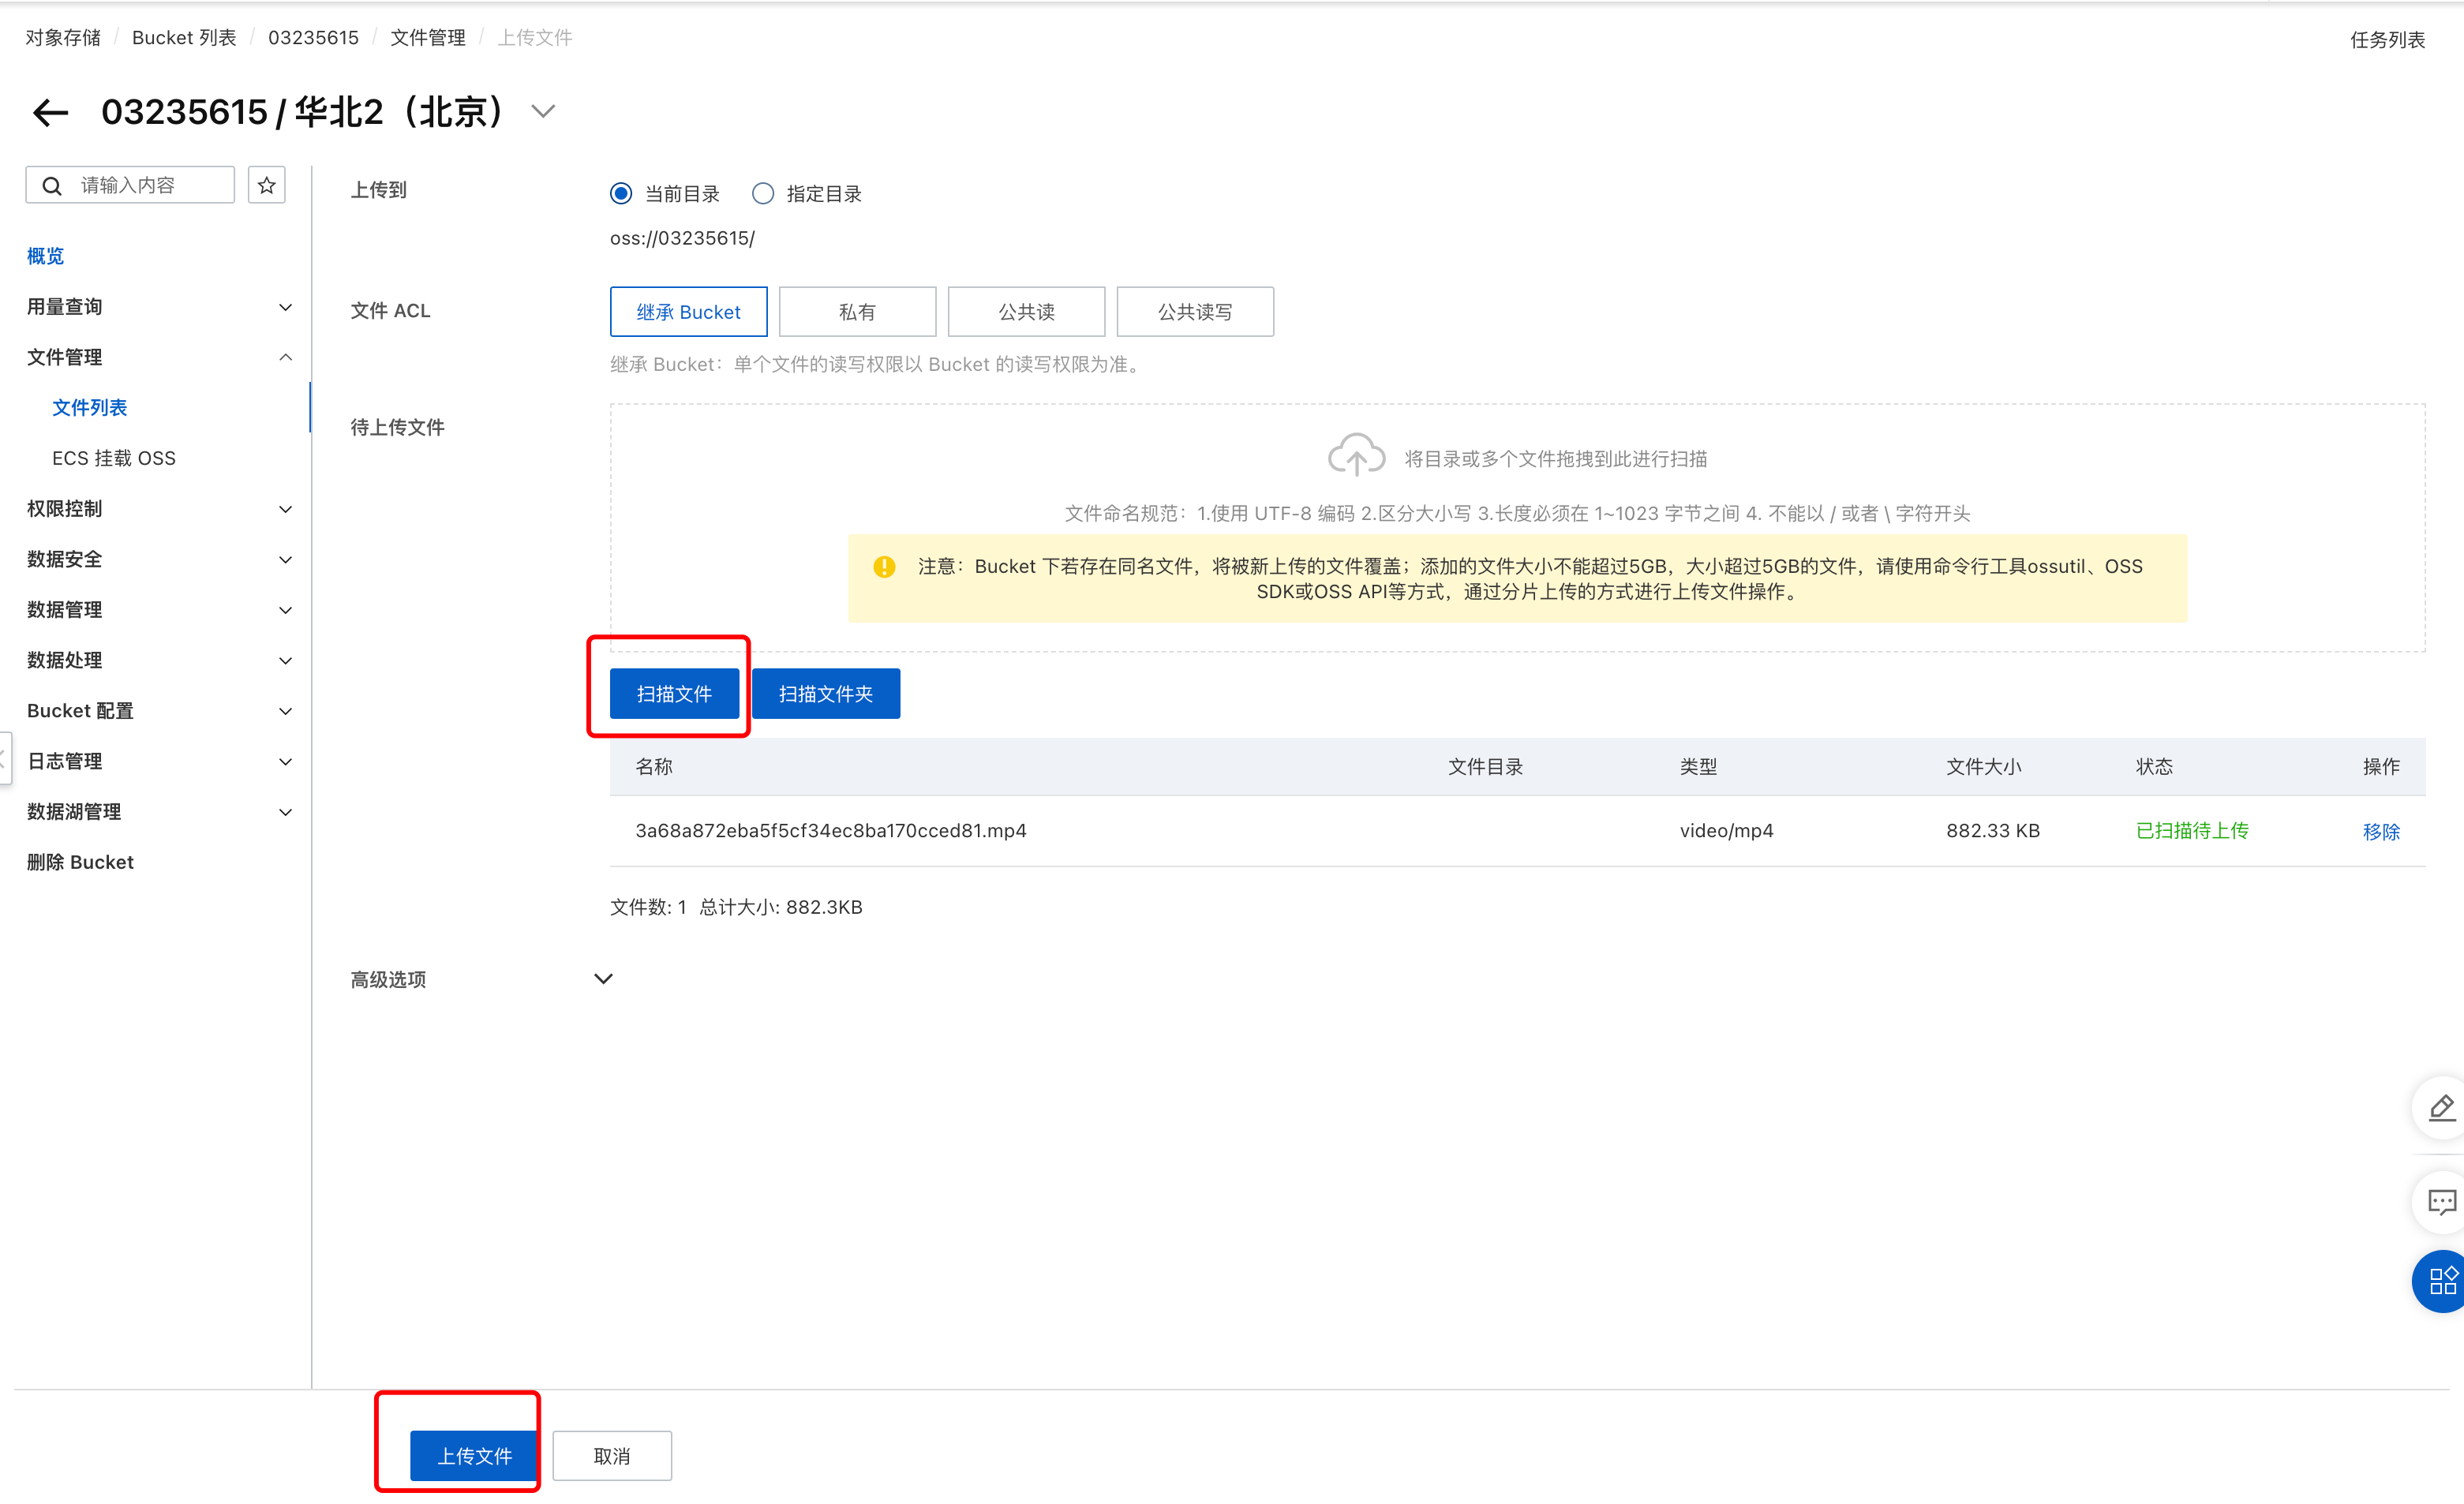Click the 文件大小 column header
The width and height of the screenshot is (2464, 1504).
tap(1984, 767)
